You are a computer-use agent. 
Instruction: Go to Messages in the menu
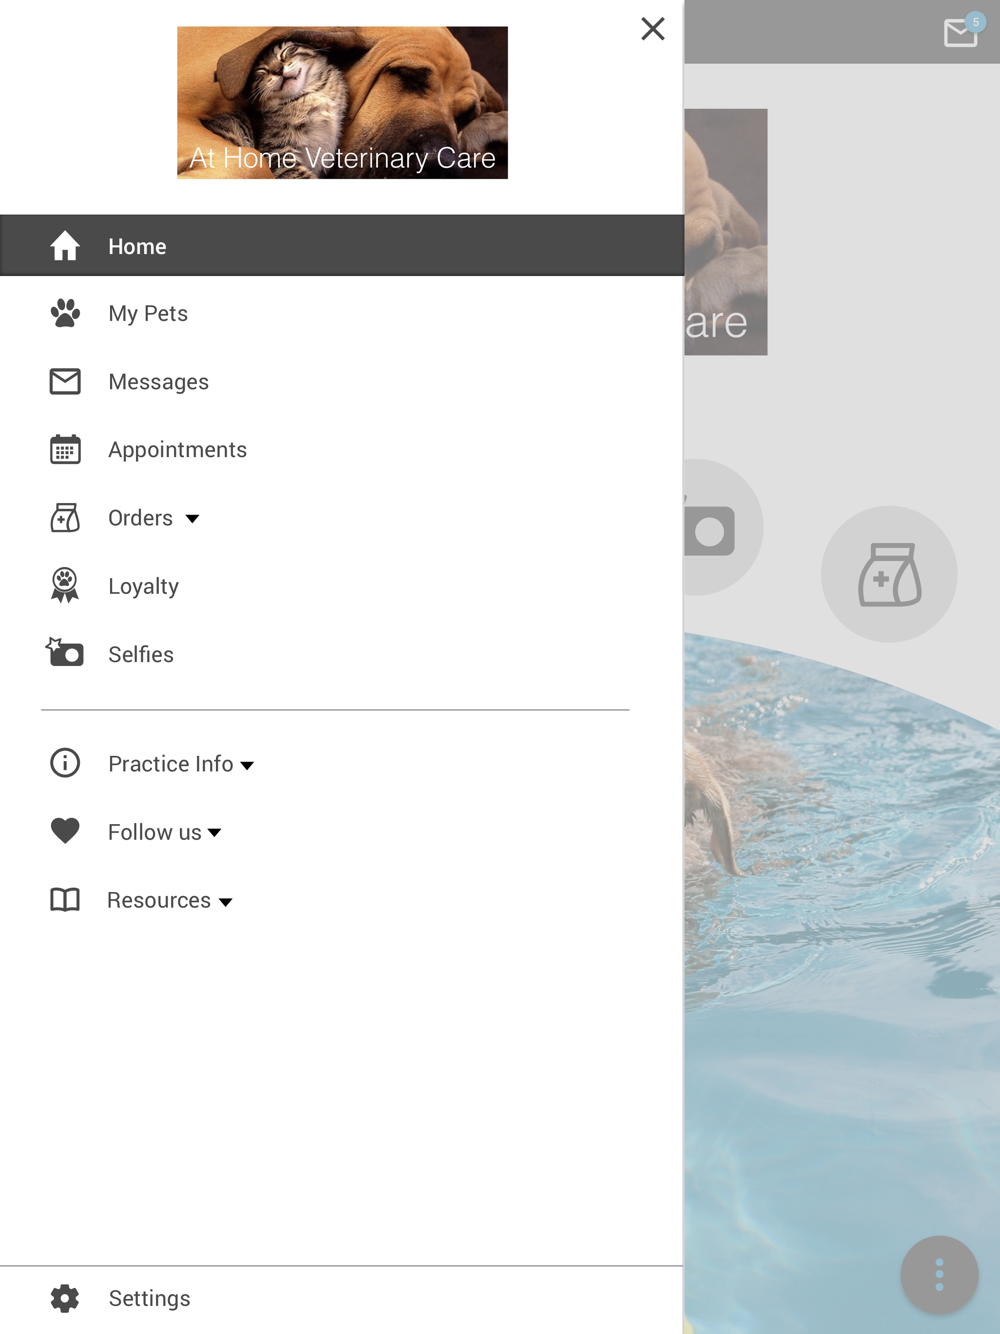(x=342, y=381)
